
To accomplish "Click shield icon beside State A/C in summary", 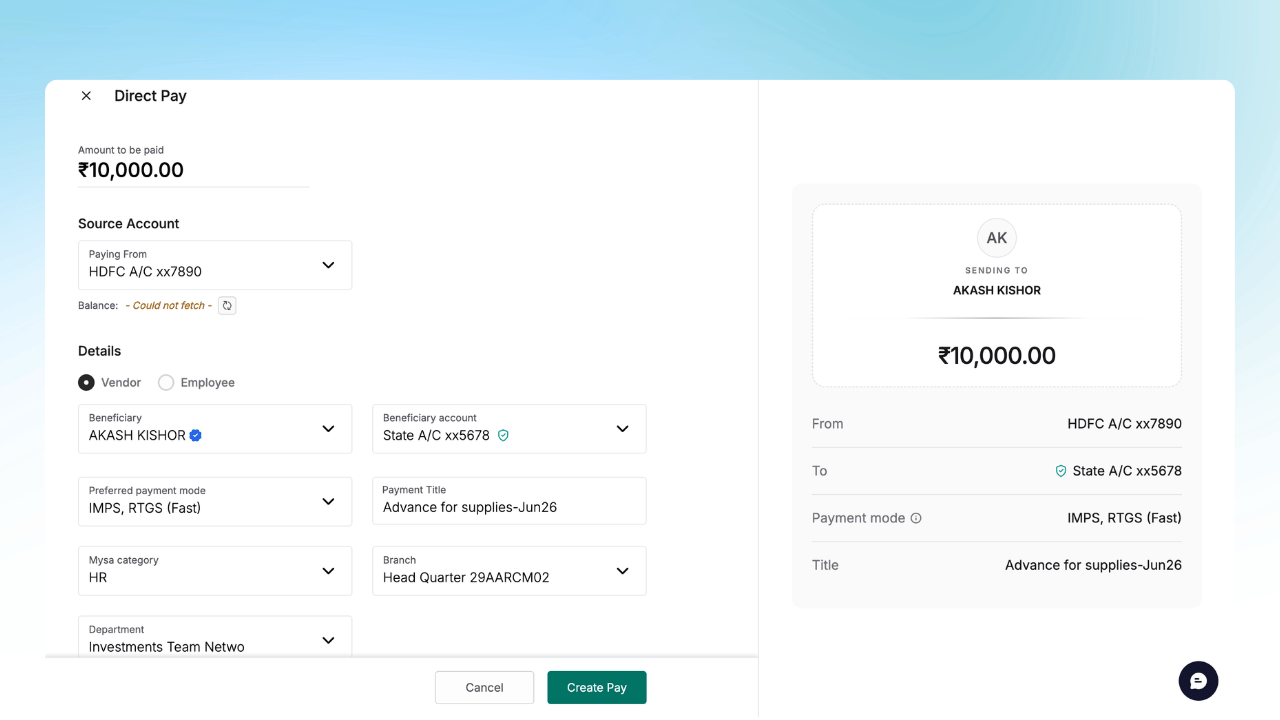I will coord(1061,471).
